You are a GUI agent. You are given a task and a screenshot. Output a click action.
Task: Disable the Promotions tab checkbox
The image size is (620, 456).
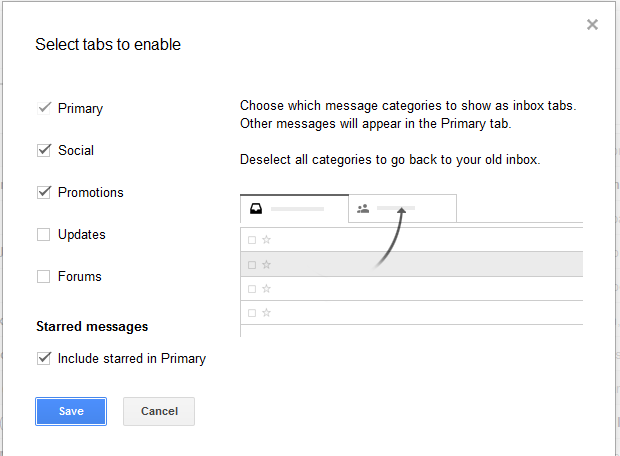(44, 192)
